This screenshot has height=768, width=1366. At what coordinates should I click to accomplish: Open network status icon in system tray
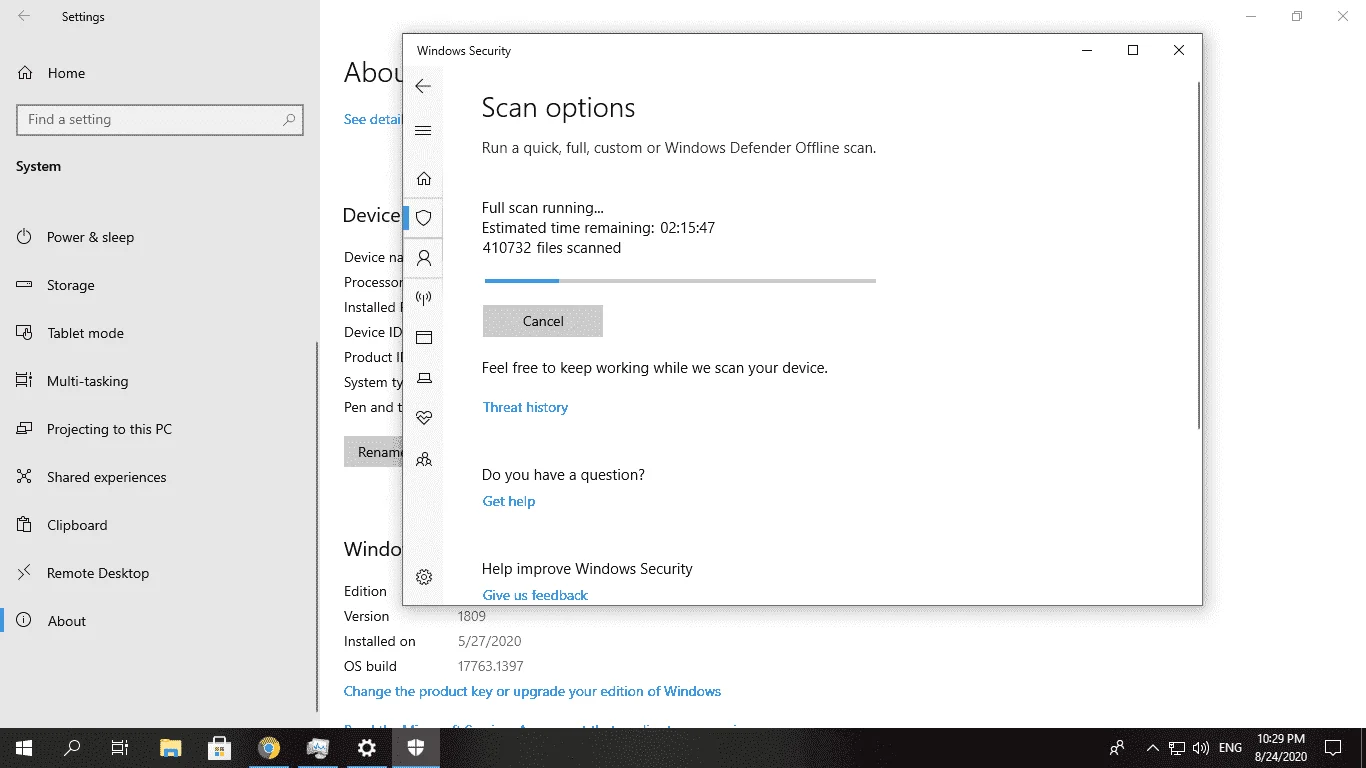tap(1177, 748)
